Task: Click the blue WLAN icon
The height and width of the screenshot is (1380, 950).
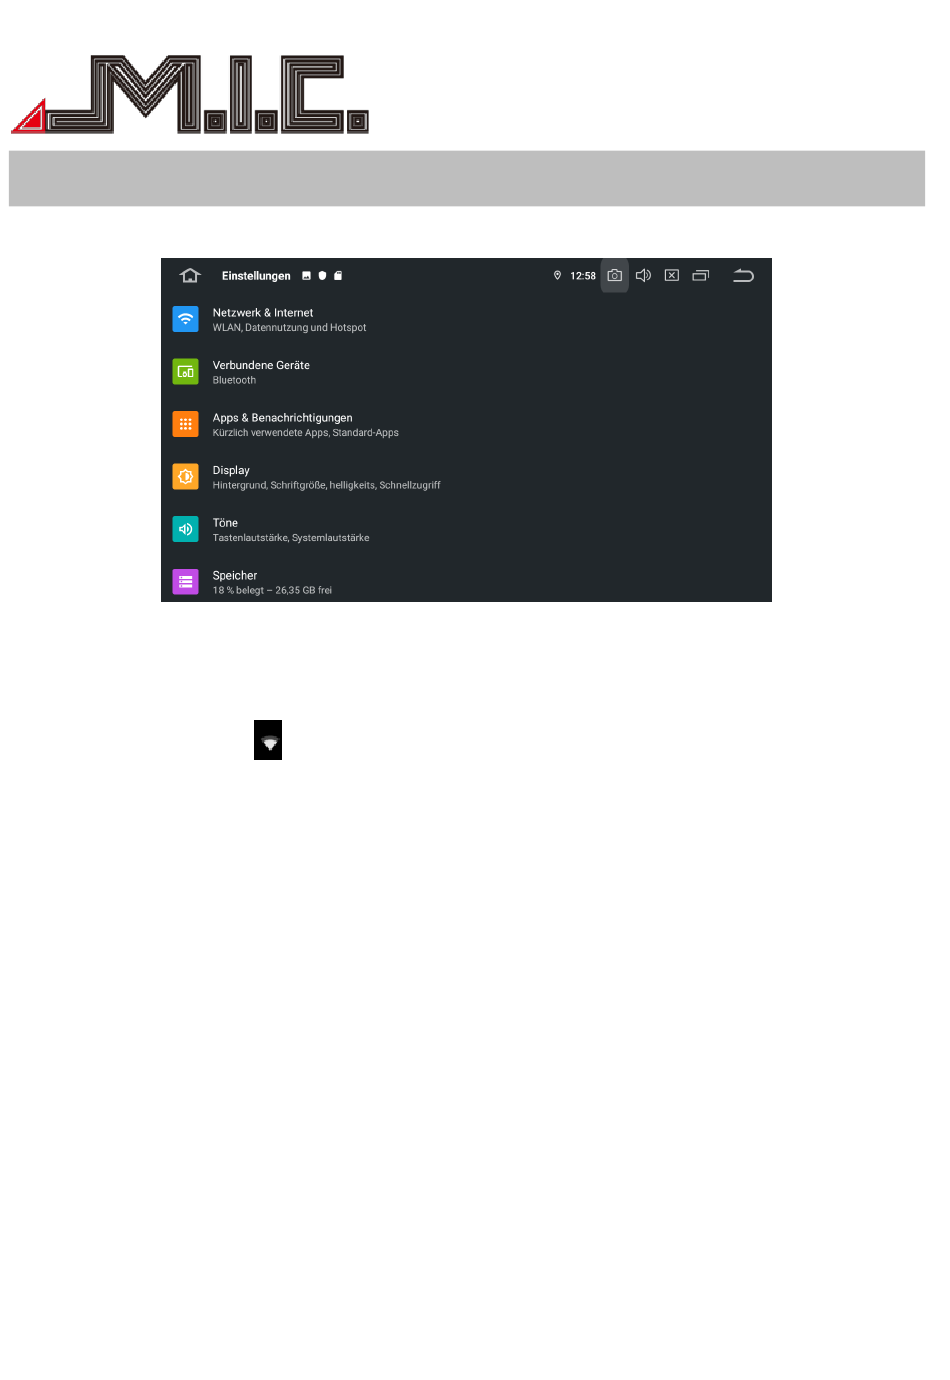Action: [186, 319]
